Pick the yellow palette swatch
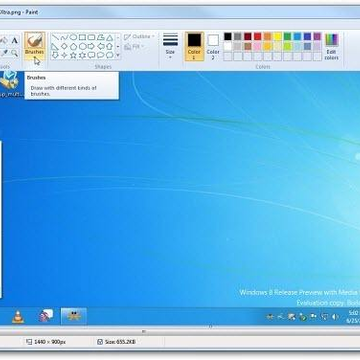 tap(278, 36)
